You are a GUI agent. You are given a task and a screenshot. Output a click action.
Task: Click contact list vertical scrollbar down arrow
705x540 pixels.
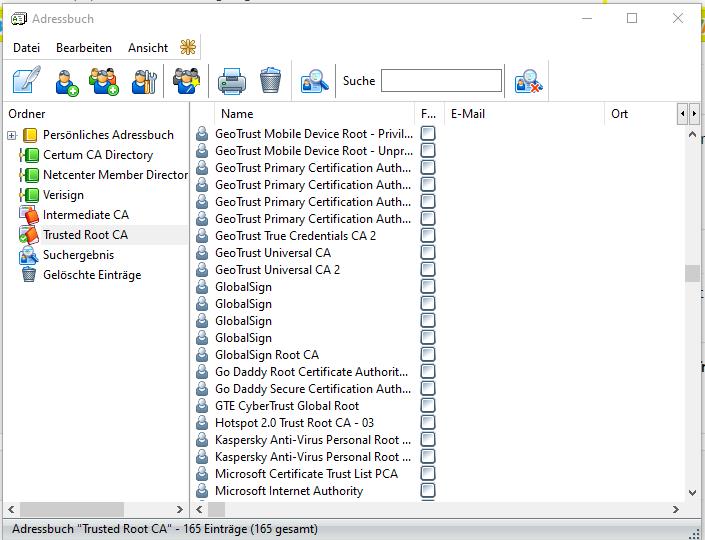(692, 493)
